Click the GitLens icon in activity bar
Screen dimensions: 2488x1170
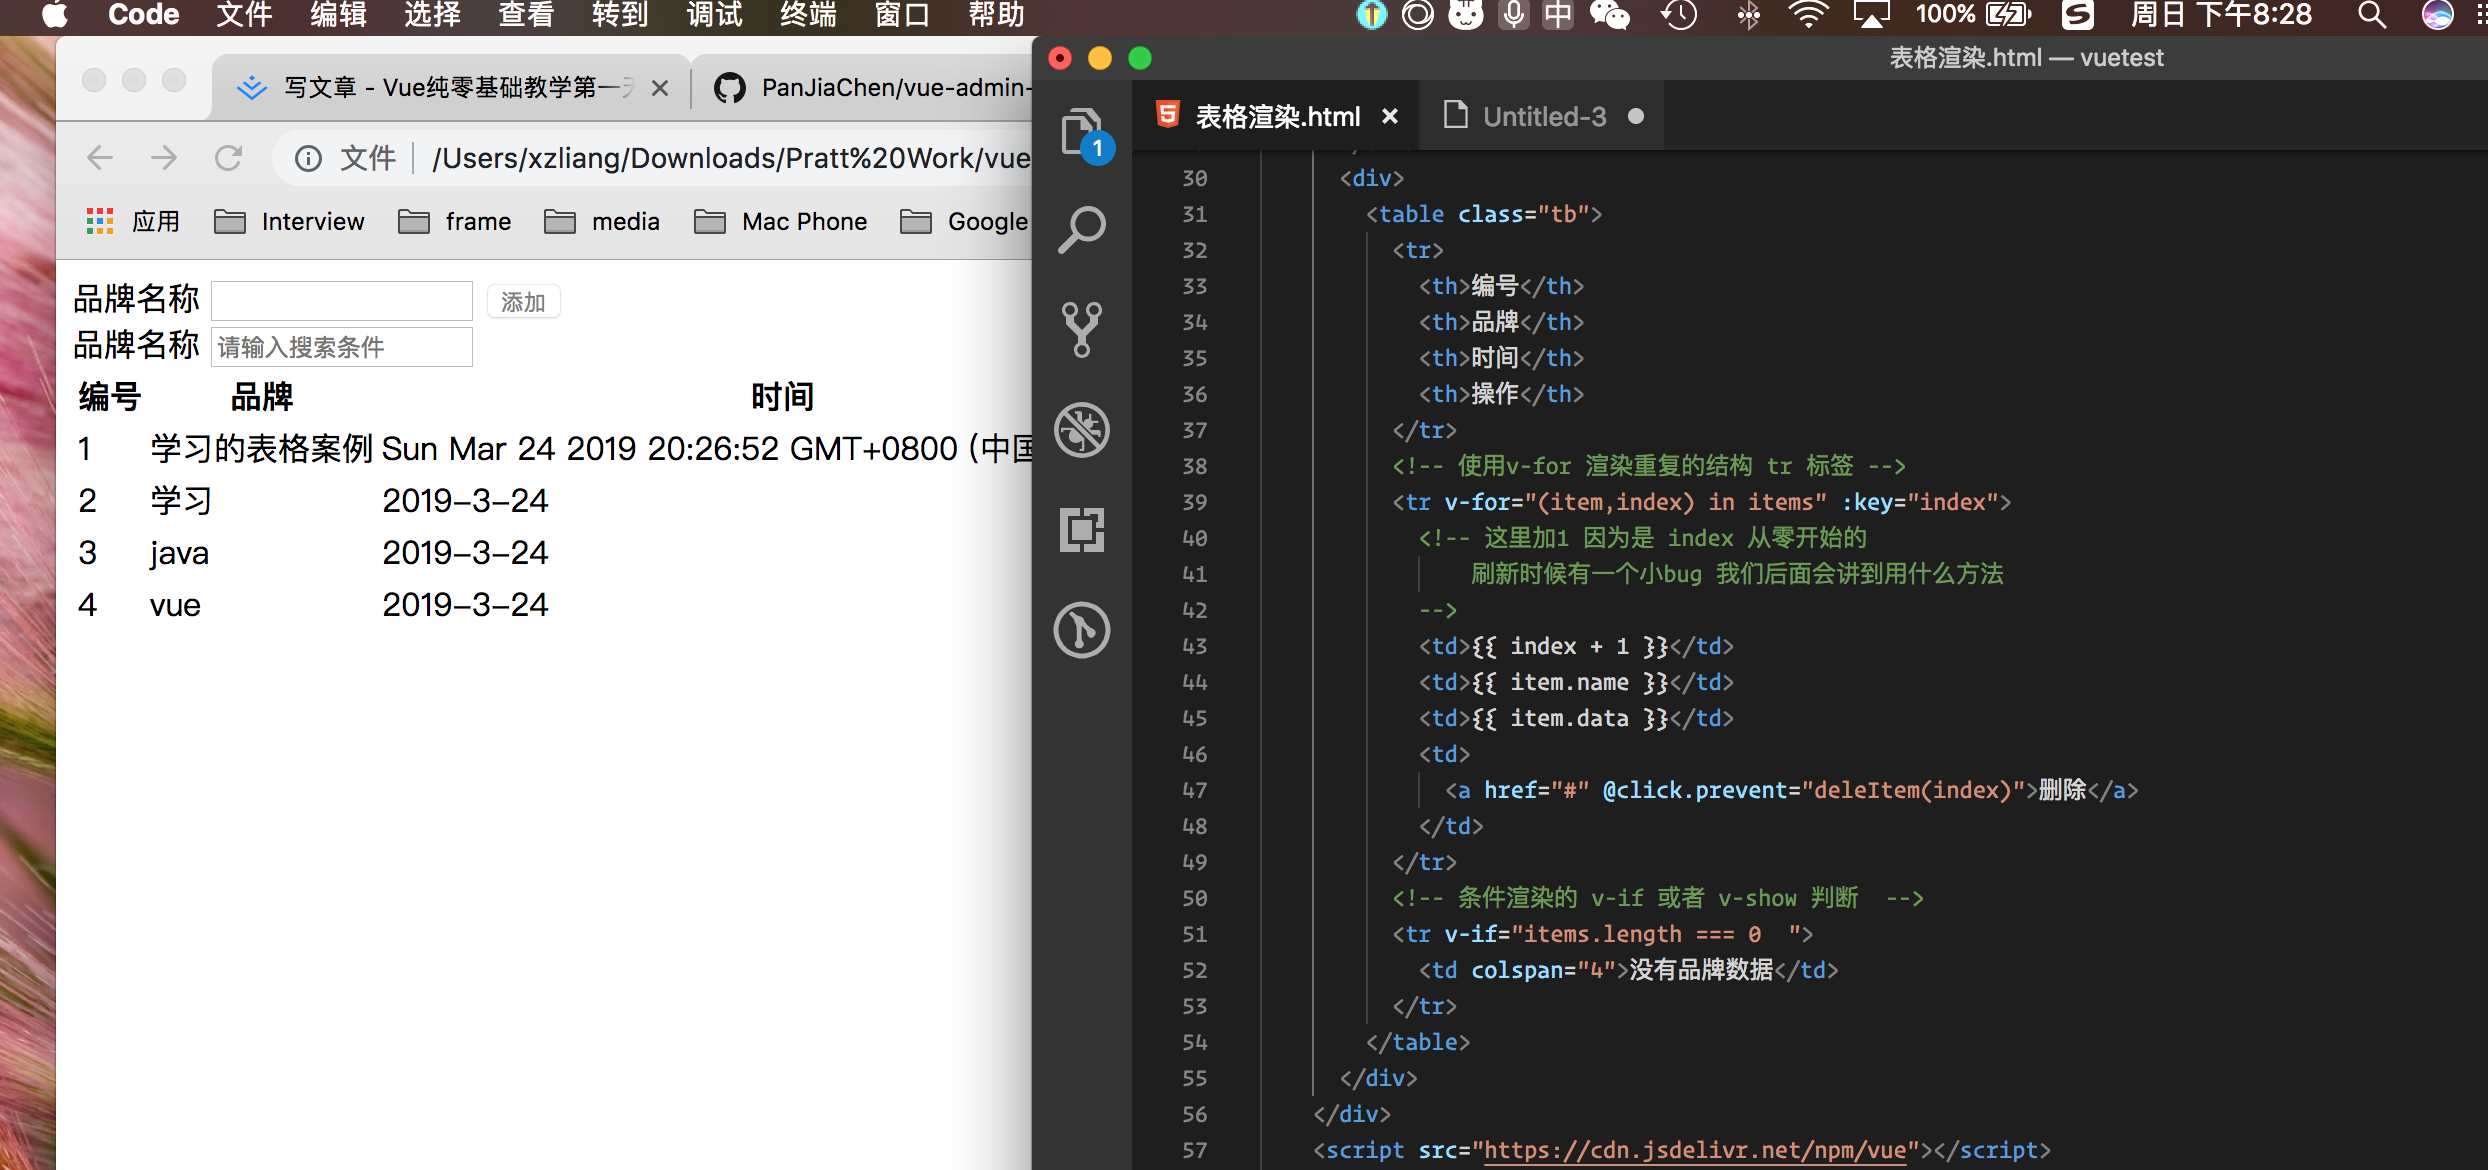pos(1081,630)
